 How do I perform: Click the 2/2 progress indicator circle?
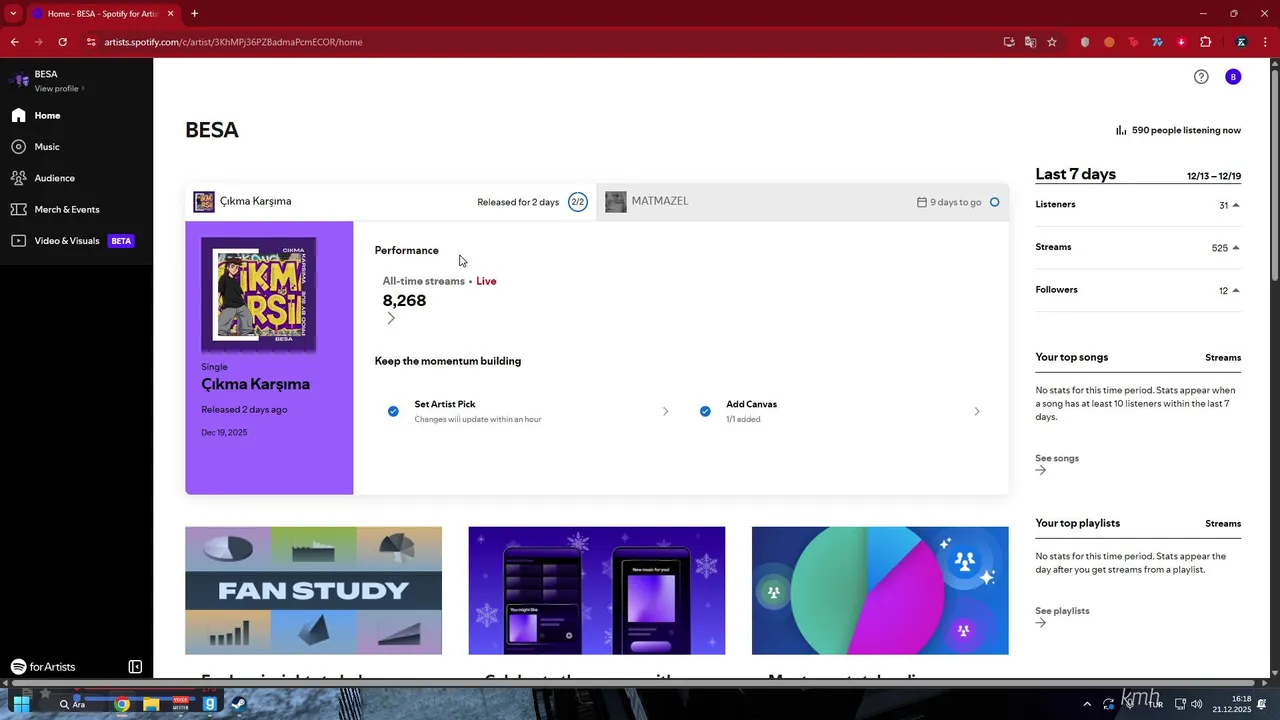(x=577, y=202)
